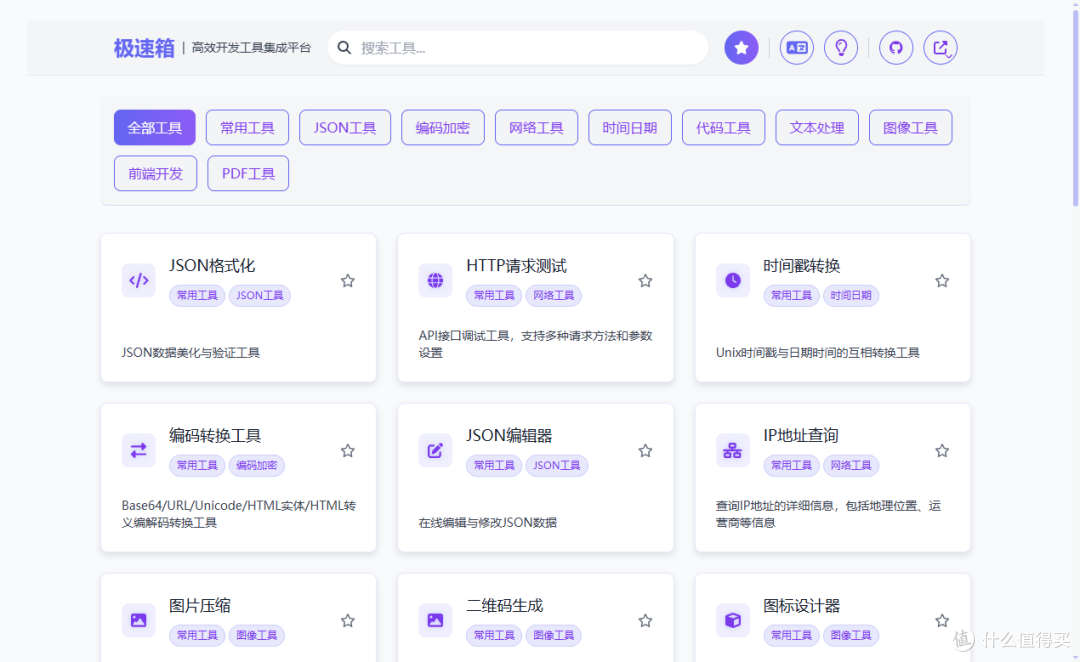
Task: Open the 图片压缩 title
Action: [x=200, y=606]
